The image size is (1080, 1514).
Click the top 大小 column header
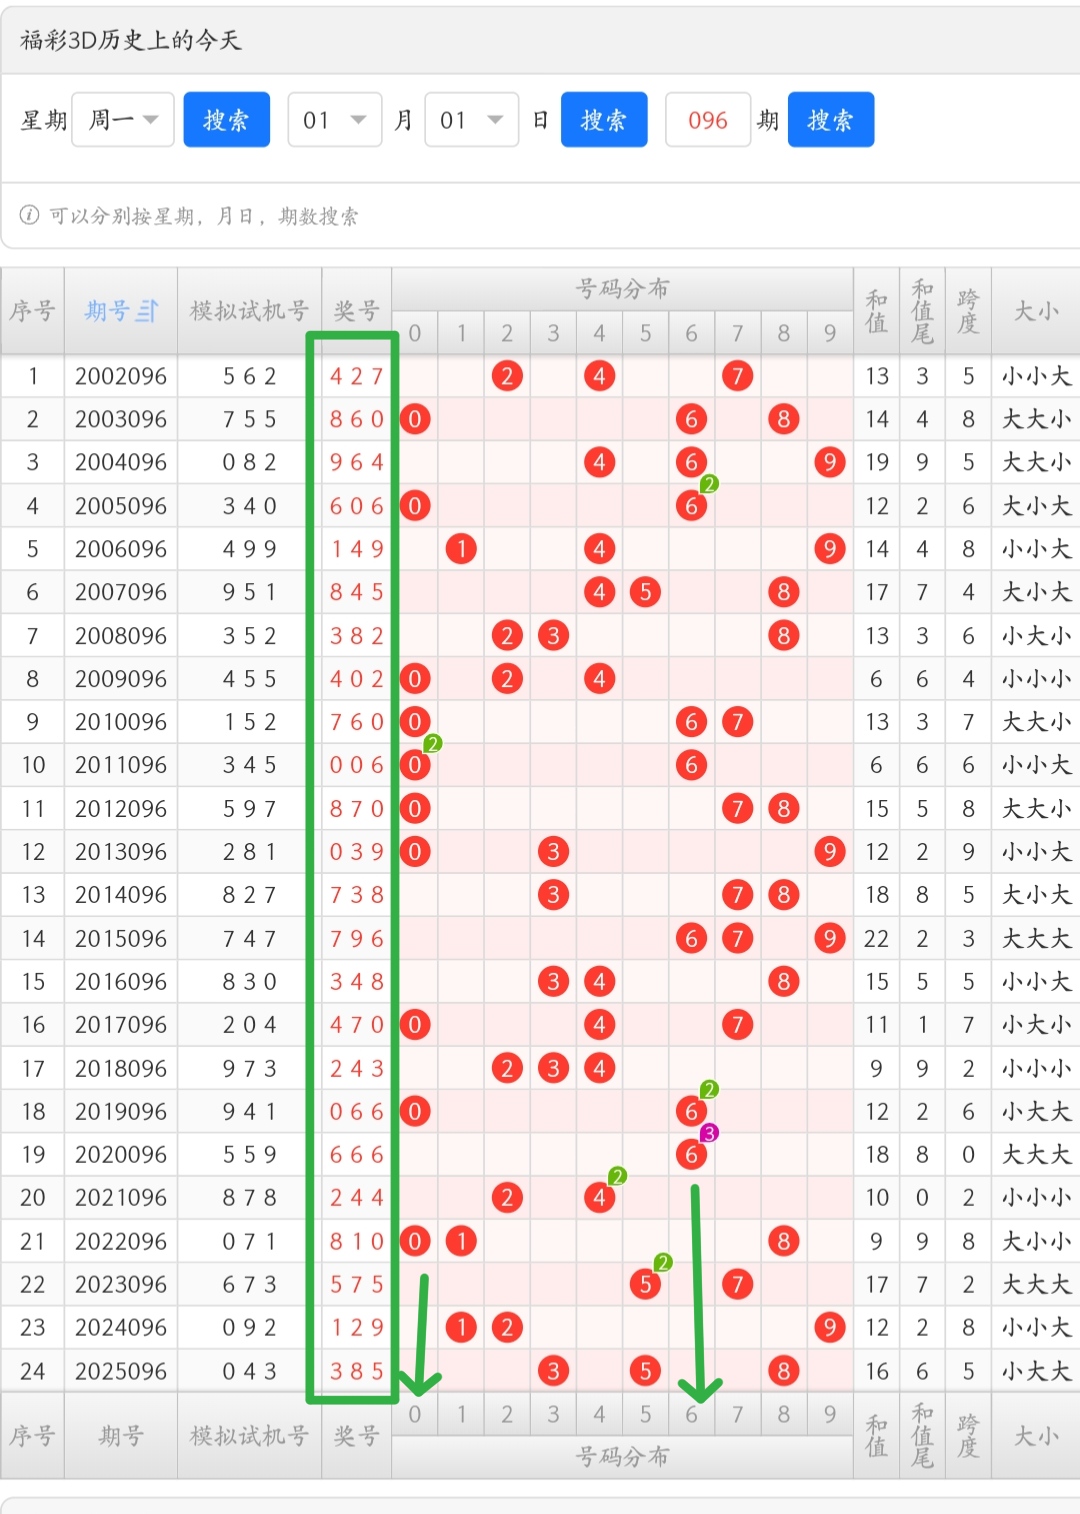[1035, 311]
